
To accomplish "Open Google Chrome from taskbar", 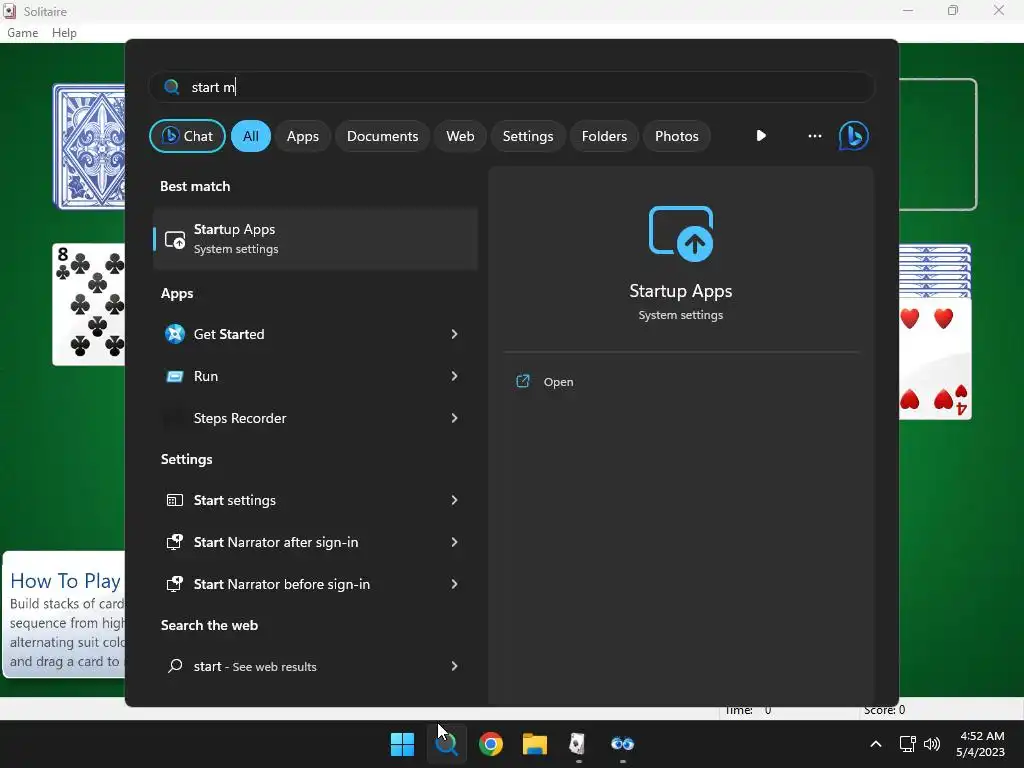I will [x=490, y=744].
